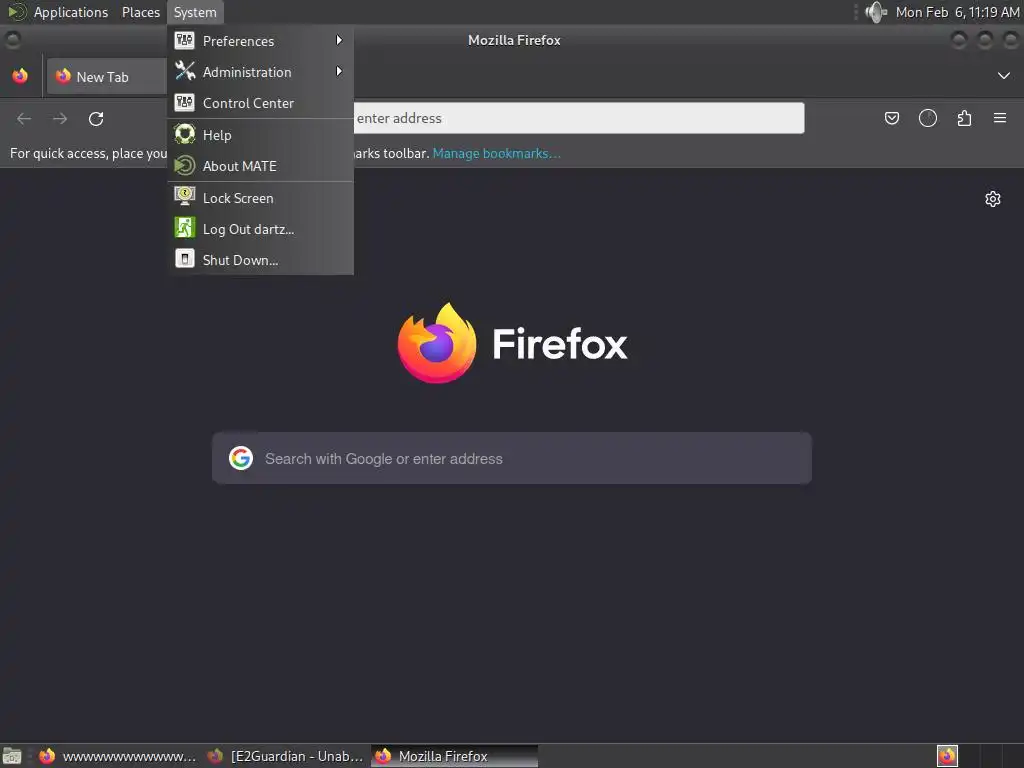Click Mozilla Firefox taskbar button
The image size is (1024, 768).
(455, 756)
